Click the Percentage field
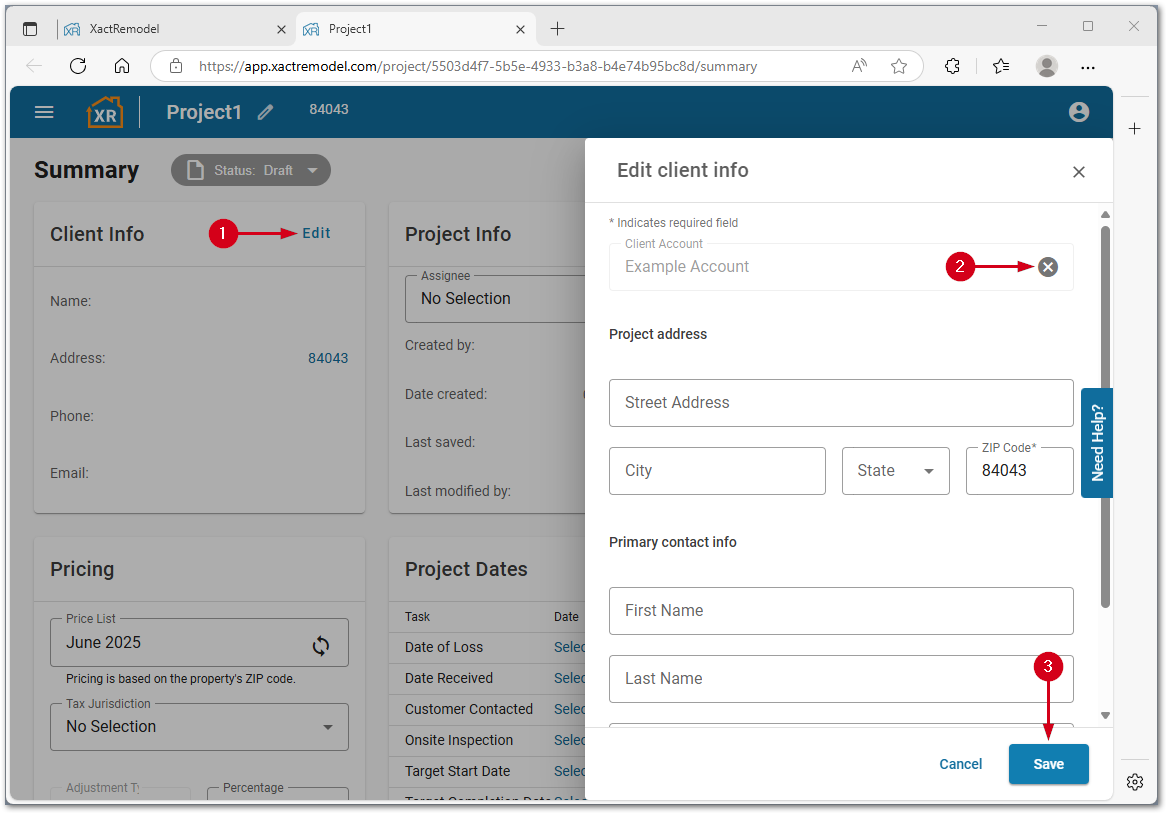 [278, 793]
